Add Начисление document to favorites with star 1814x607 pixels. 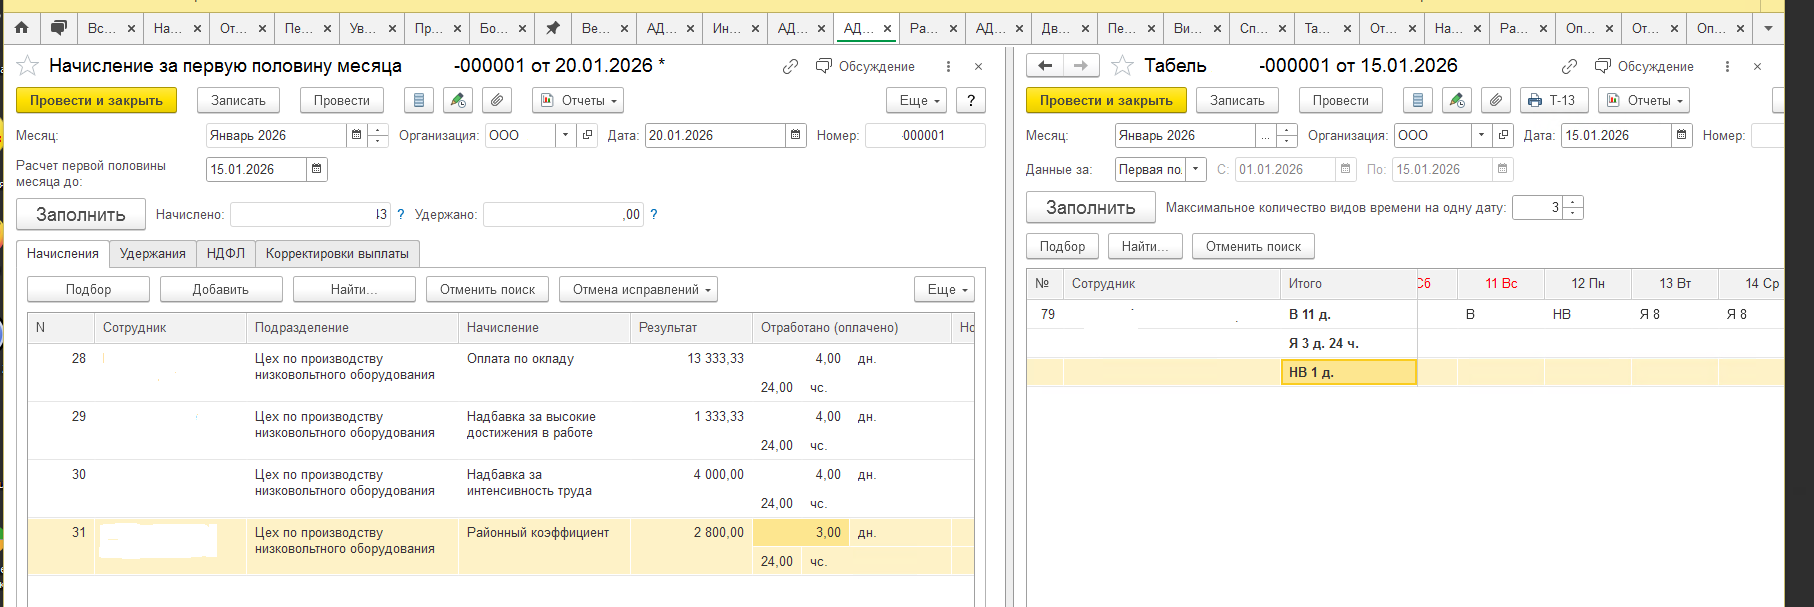[x=28, y=66]
